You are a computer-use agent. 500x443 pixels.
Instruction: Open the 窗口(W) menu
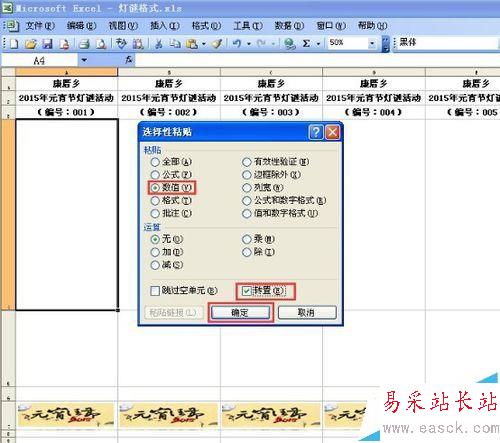click(x=331, y=26)
